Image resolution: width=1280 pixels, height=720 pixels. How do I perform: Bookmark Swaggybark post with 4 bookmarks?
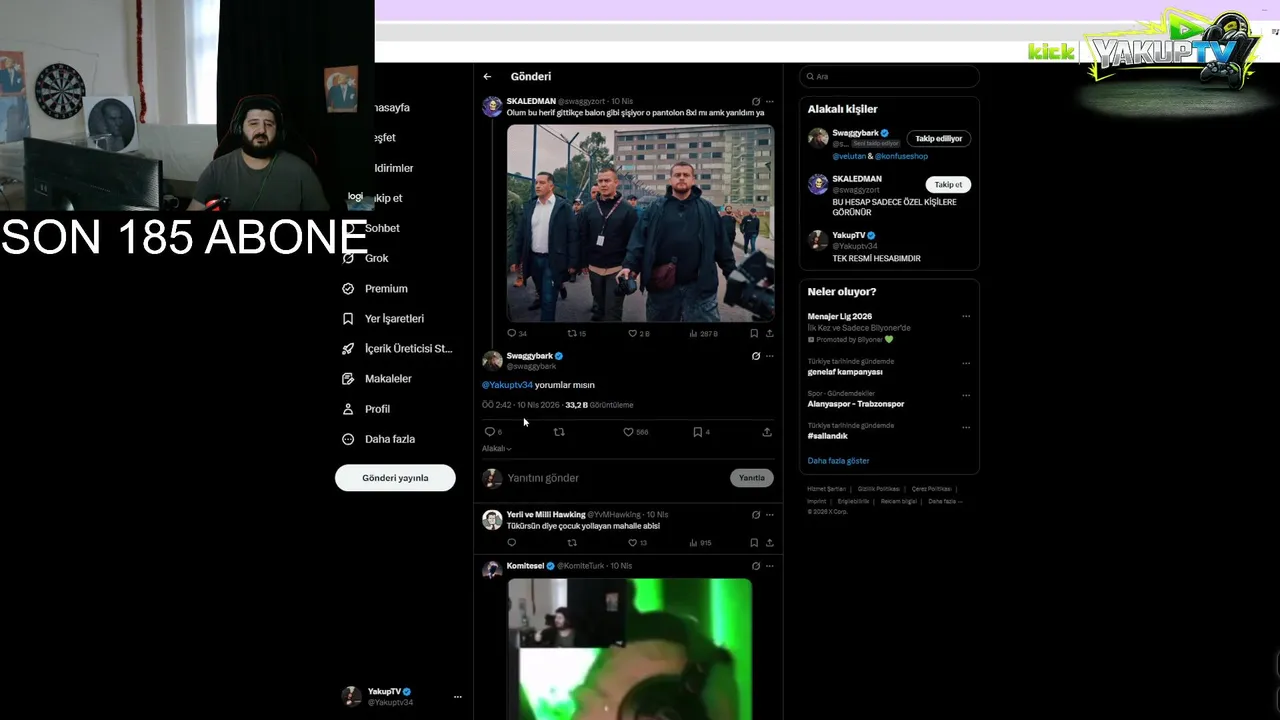click(698, 432)
